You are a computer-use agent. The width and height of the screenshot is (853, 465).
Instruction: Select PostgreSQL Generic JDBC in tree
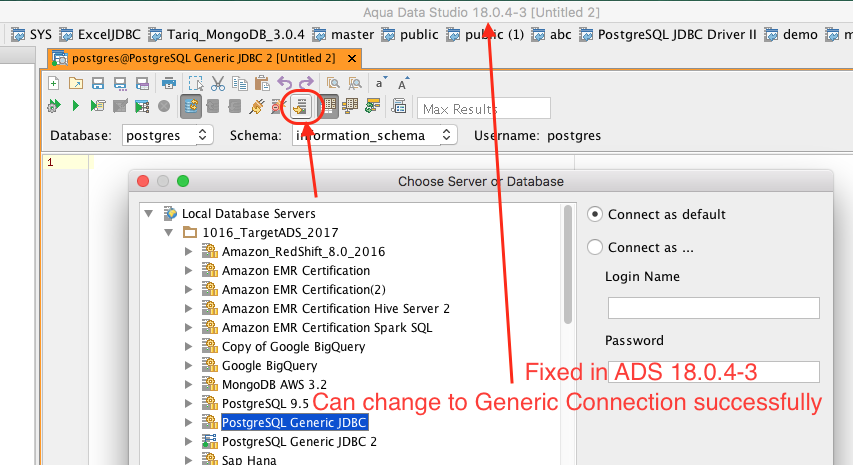coord(294,423)
